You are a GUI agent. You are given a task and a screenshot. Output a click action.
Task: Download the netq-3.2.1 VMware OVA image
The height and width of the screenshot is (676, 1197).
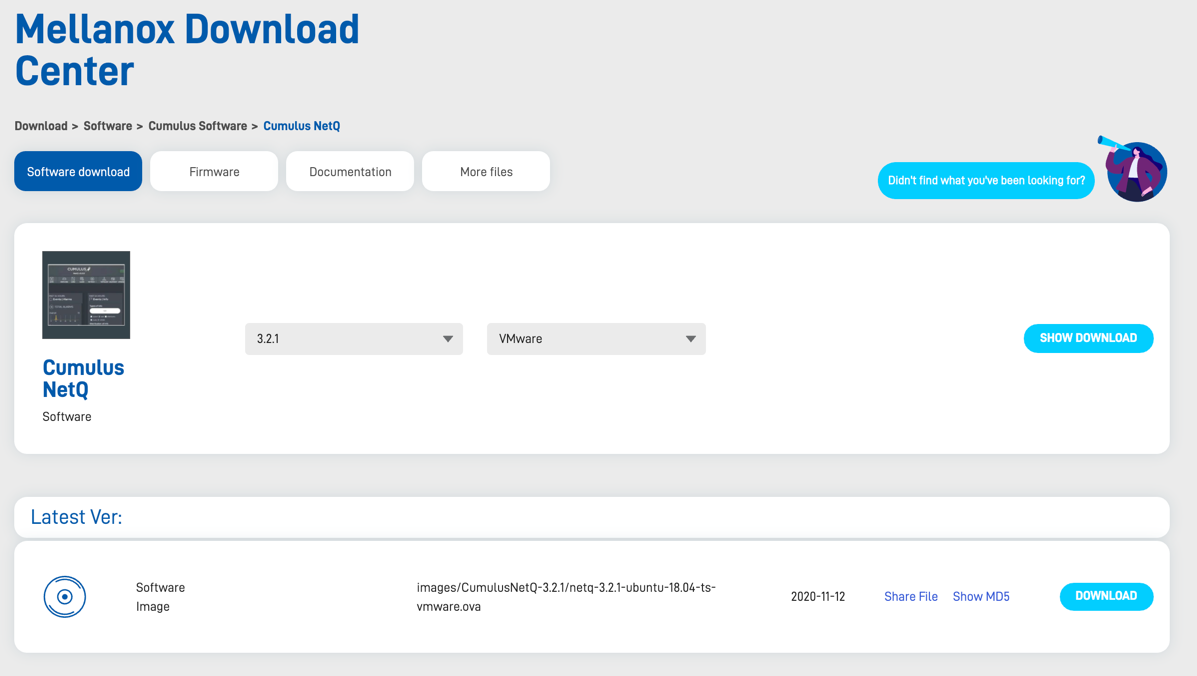coord(1106,596)
